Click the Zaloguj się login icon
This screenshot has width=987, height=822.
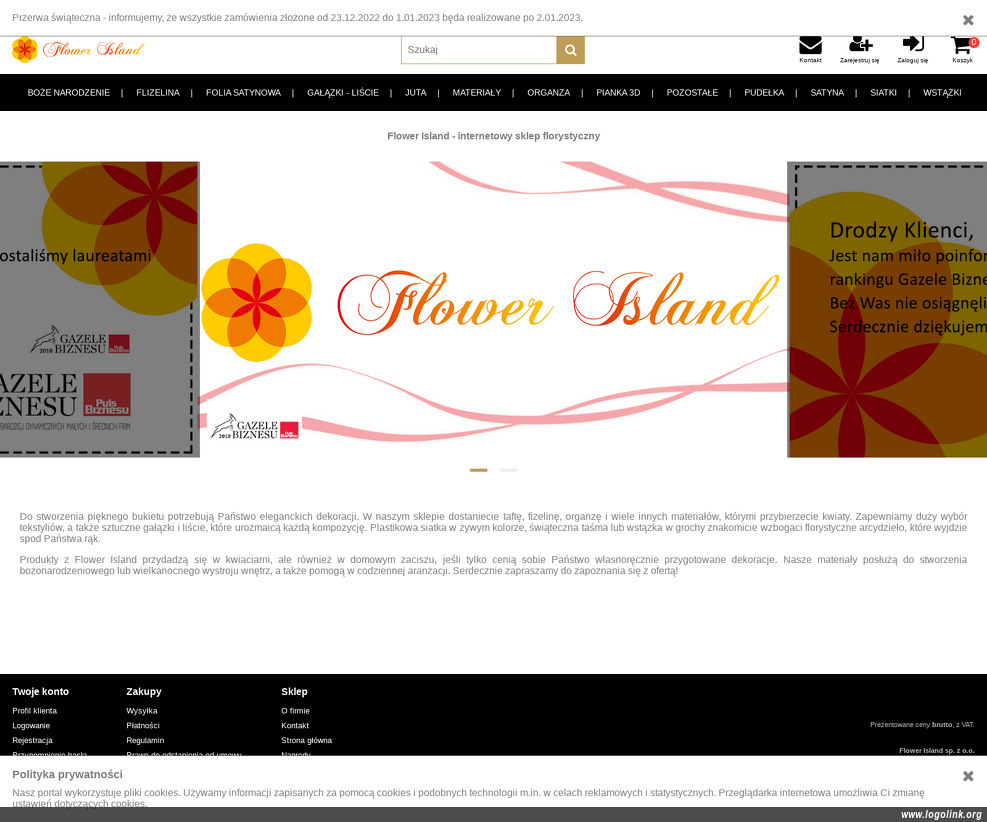coord(913,49)
